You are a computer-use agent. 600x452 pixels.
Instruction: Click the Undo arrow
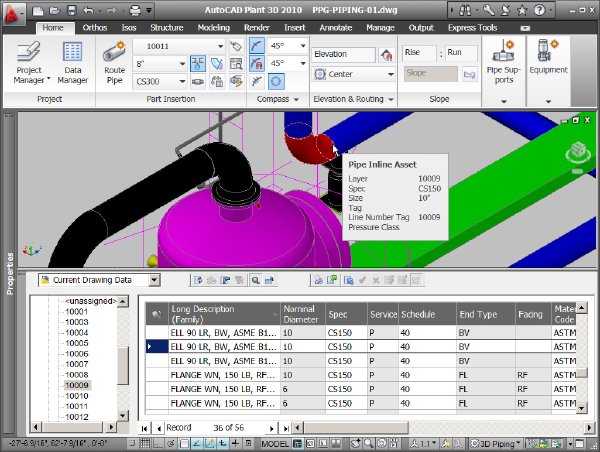click(x=88, y=10)
